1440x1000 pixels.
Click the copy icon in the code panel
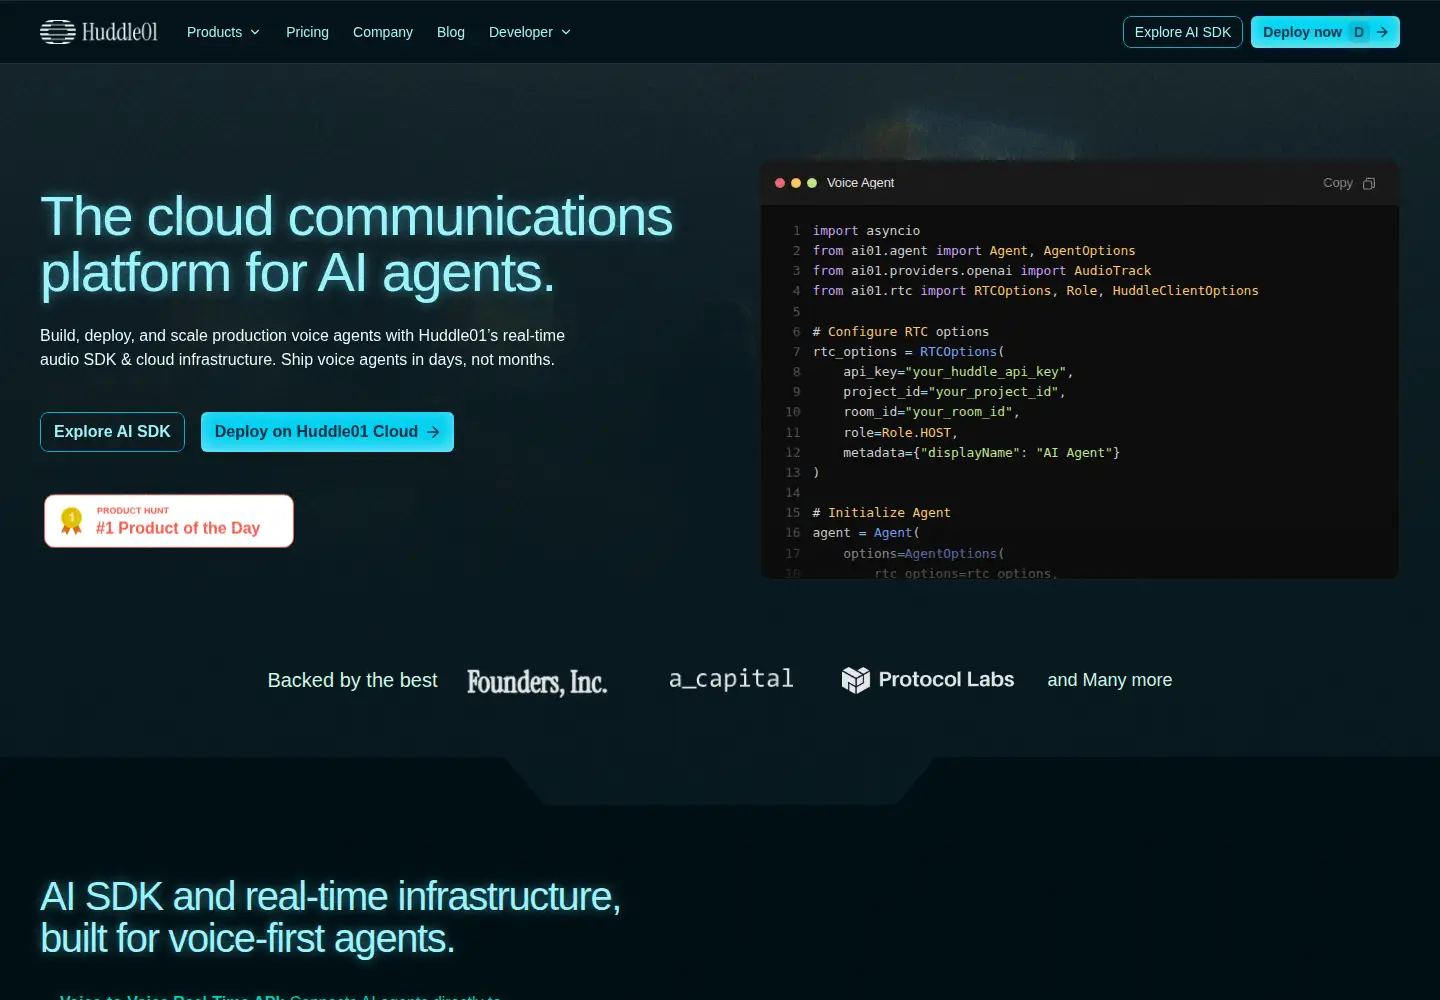click(x=1369, y=183)
